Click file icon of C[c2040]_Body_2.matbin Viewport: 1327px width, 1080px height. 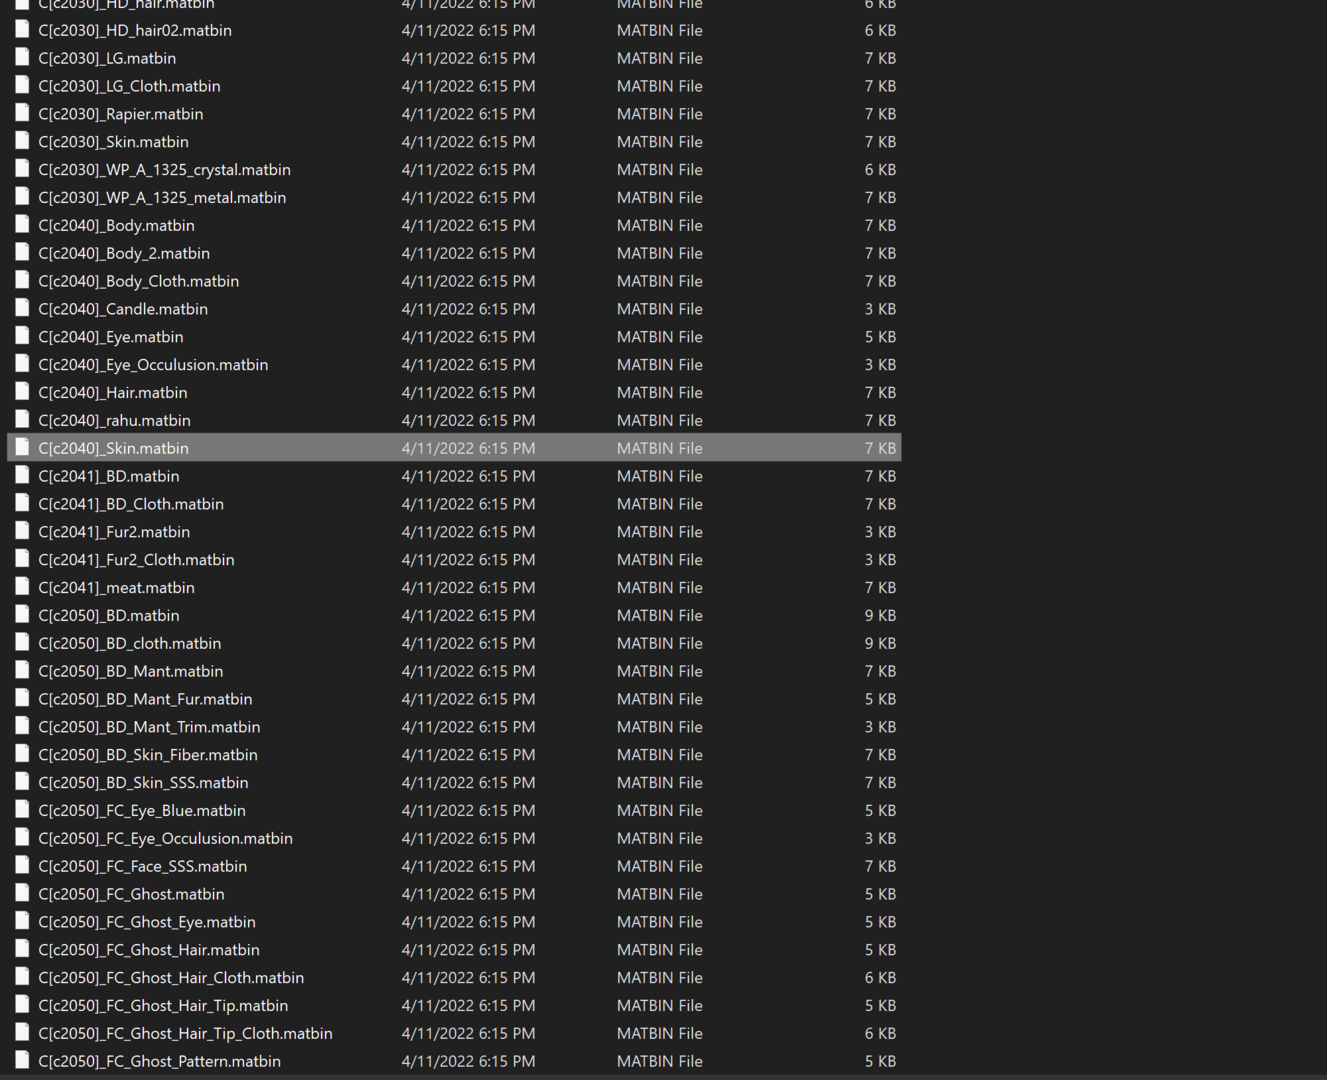tap(22, 253)
